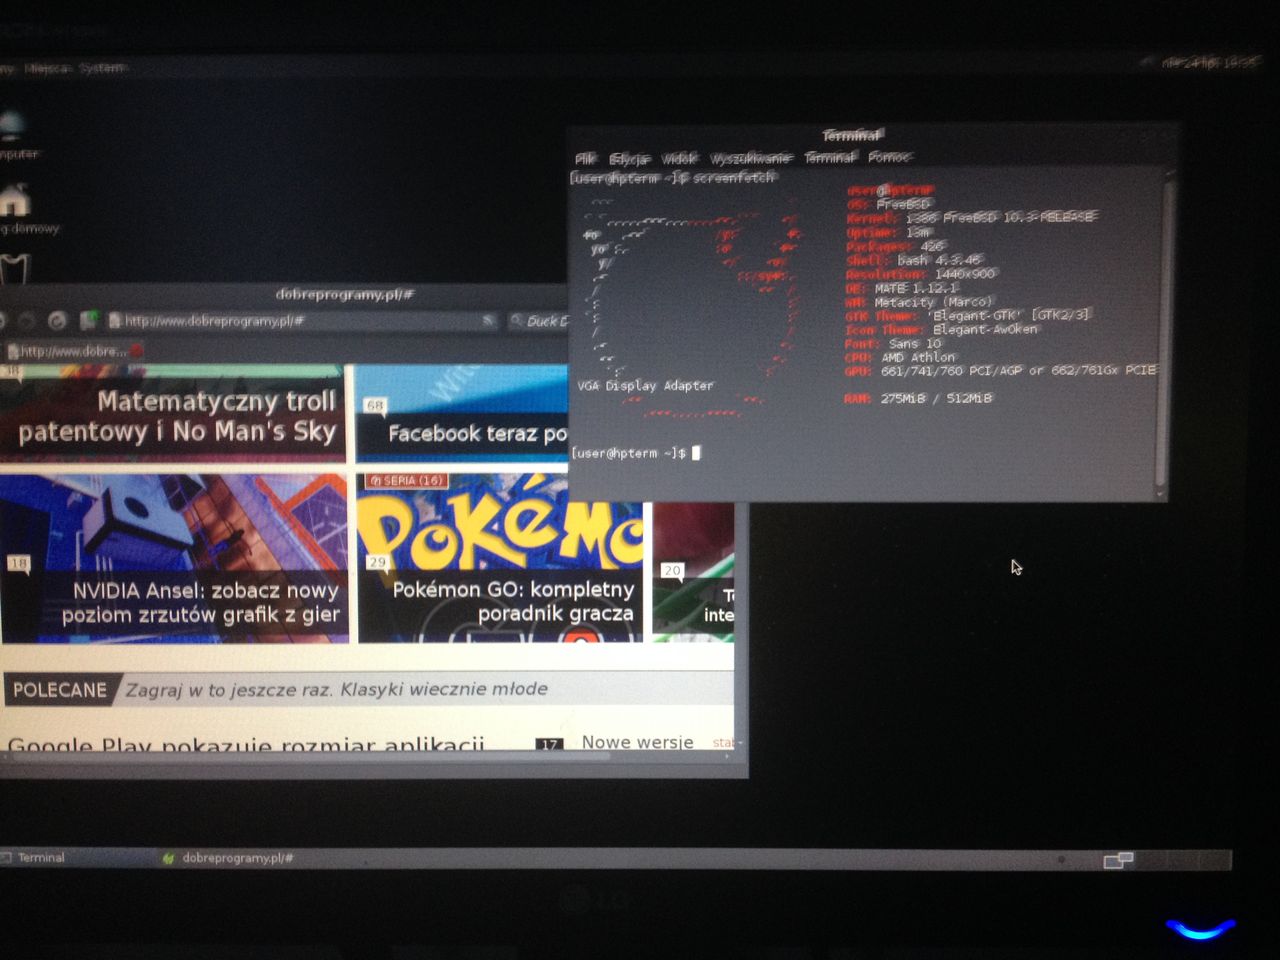Click the AMD Athlon CPU text
This screenshot has height=960, width=1280.
[x=918, y=357]
